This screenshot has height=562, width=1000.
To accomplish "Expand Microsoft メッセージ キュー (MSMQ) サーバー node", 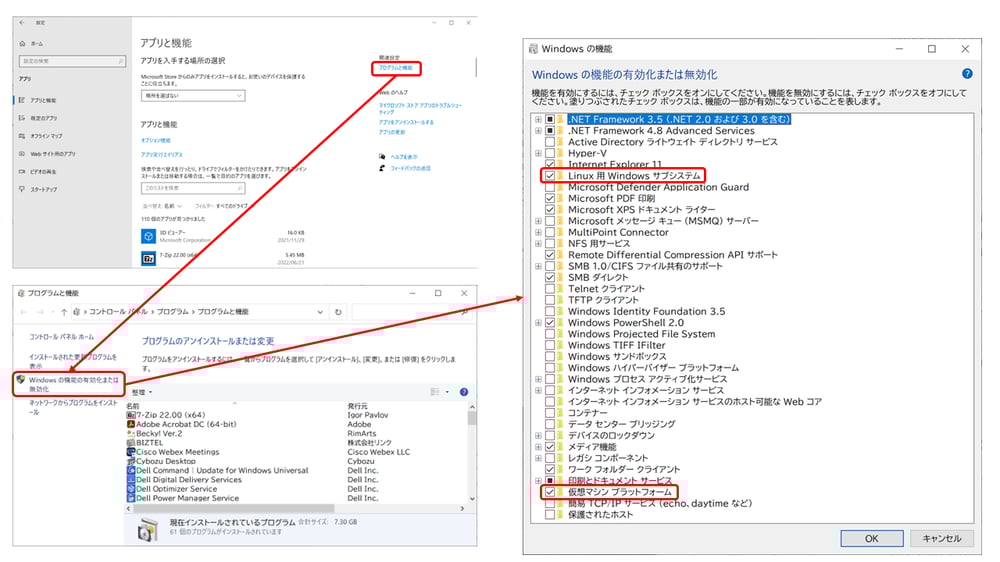I will 538,221.
